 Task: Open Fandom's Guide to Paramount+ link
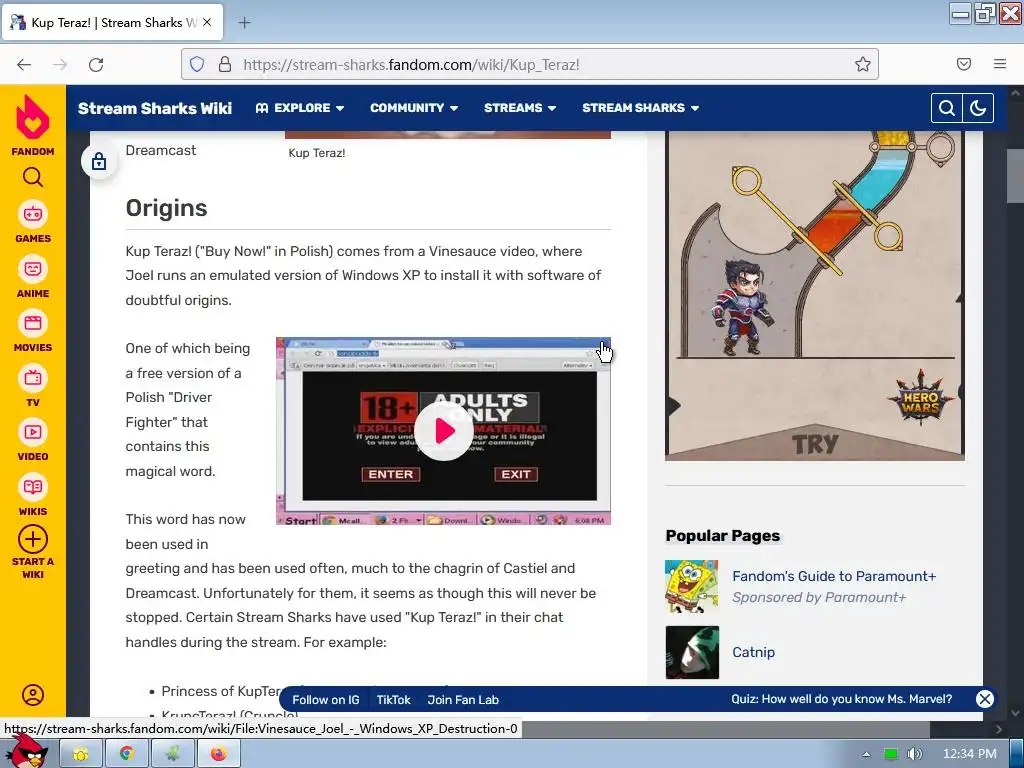point(834,576)
